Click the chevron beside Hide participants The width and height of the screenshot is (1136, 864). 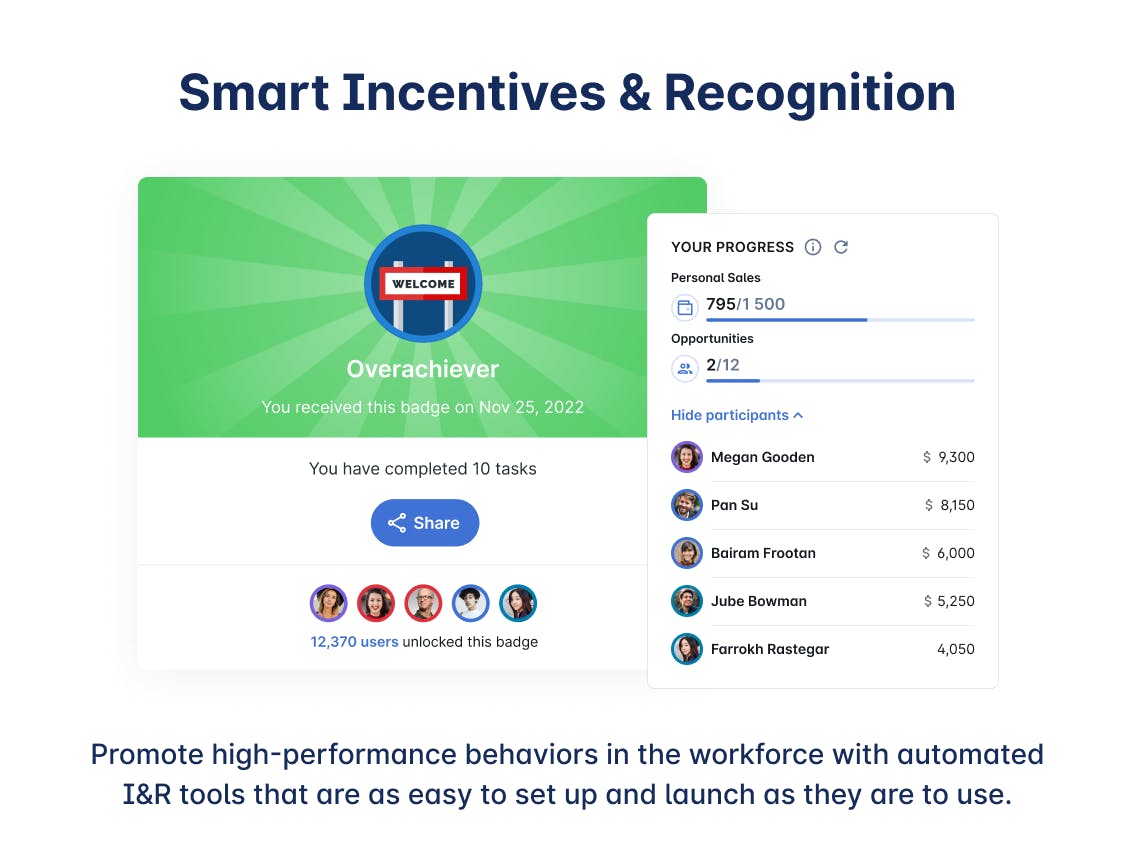[x=798, y=416]
